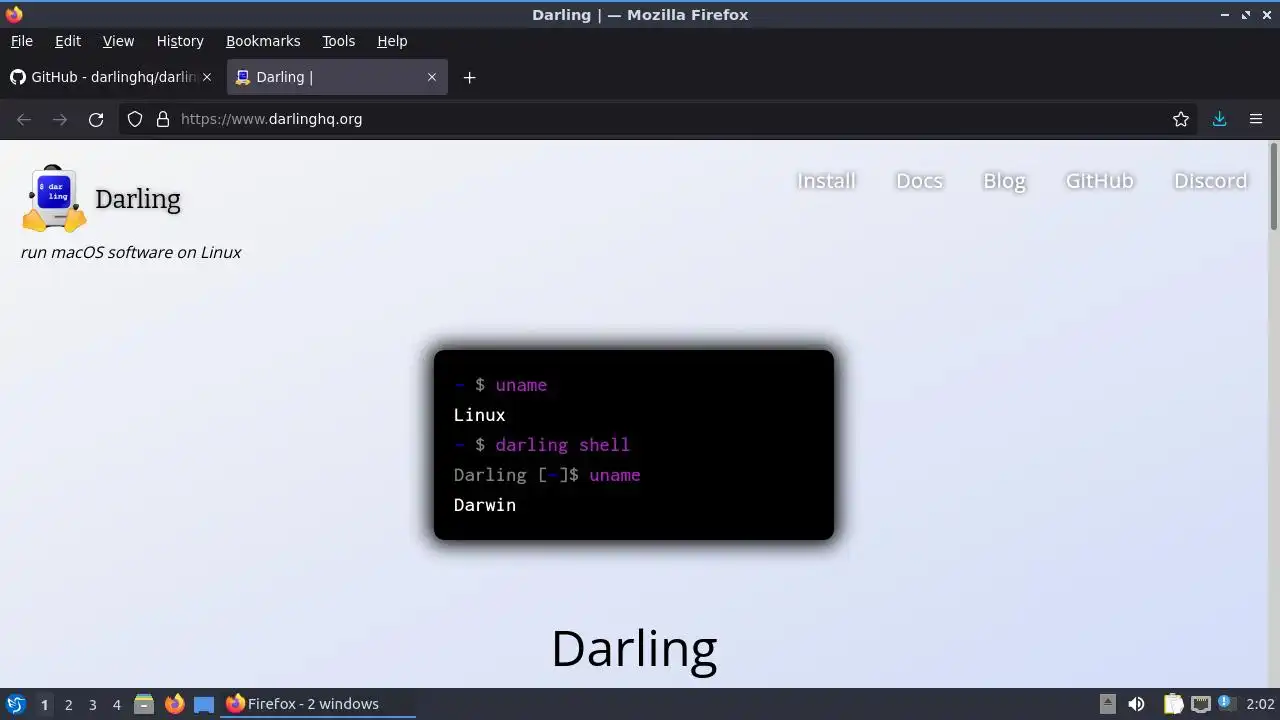The width and height of the screenshot is (1280, 720).
Task: Click the 'Darwin' output text
Action: click(485, 505)
